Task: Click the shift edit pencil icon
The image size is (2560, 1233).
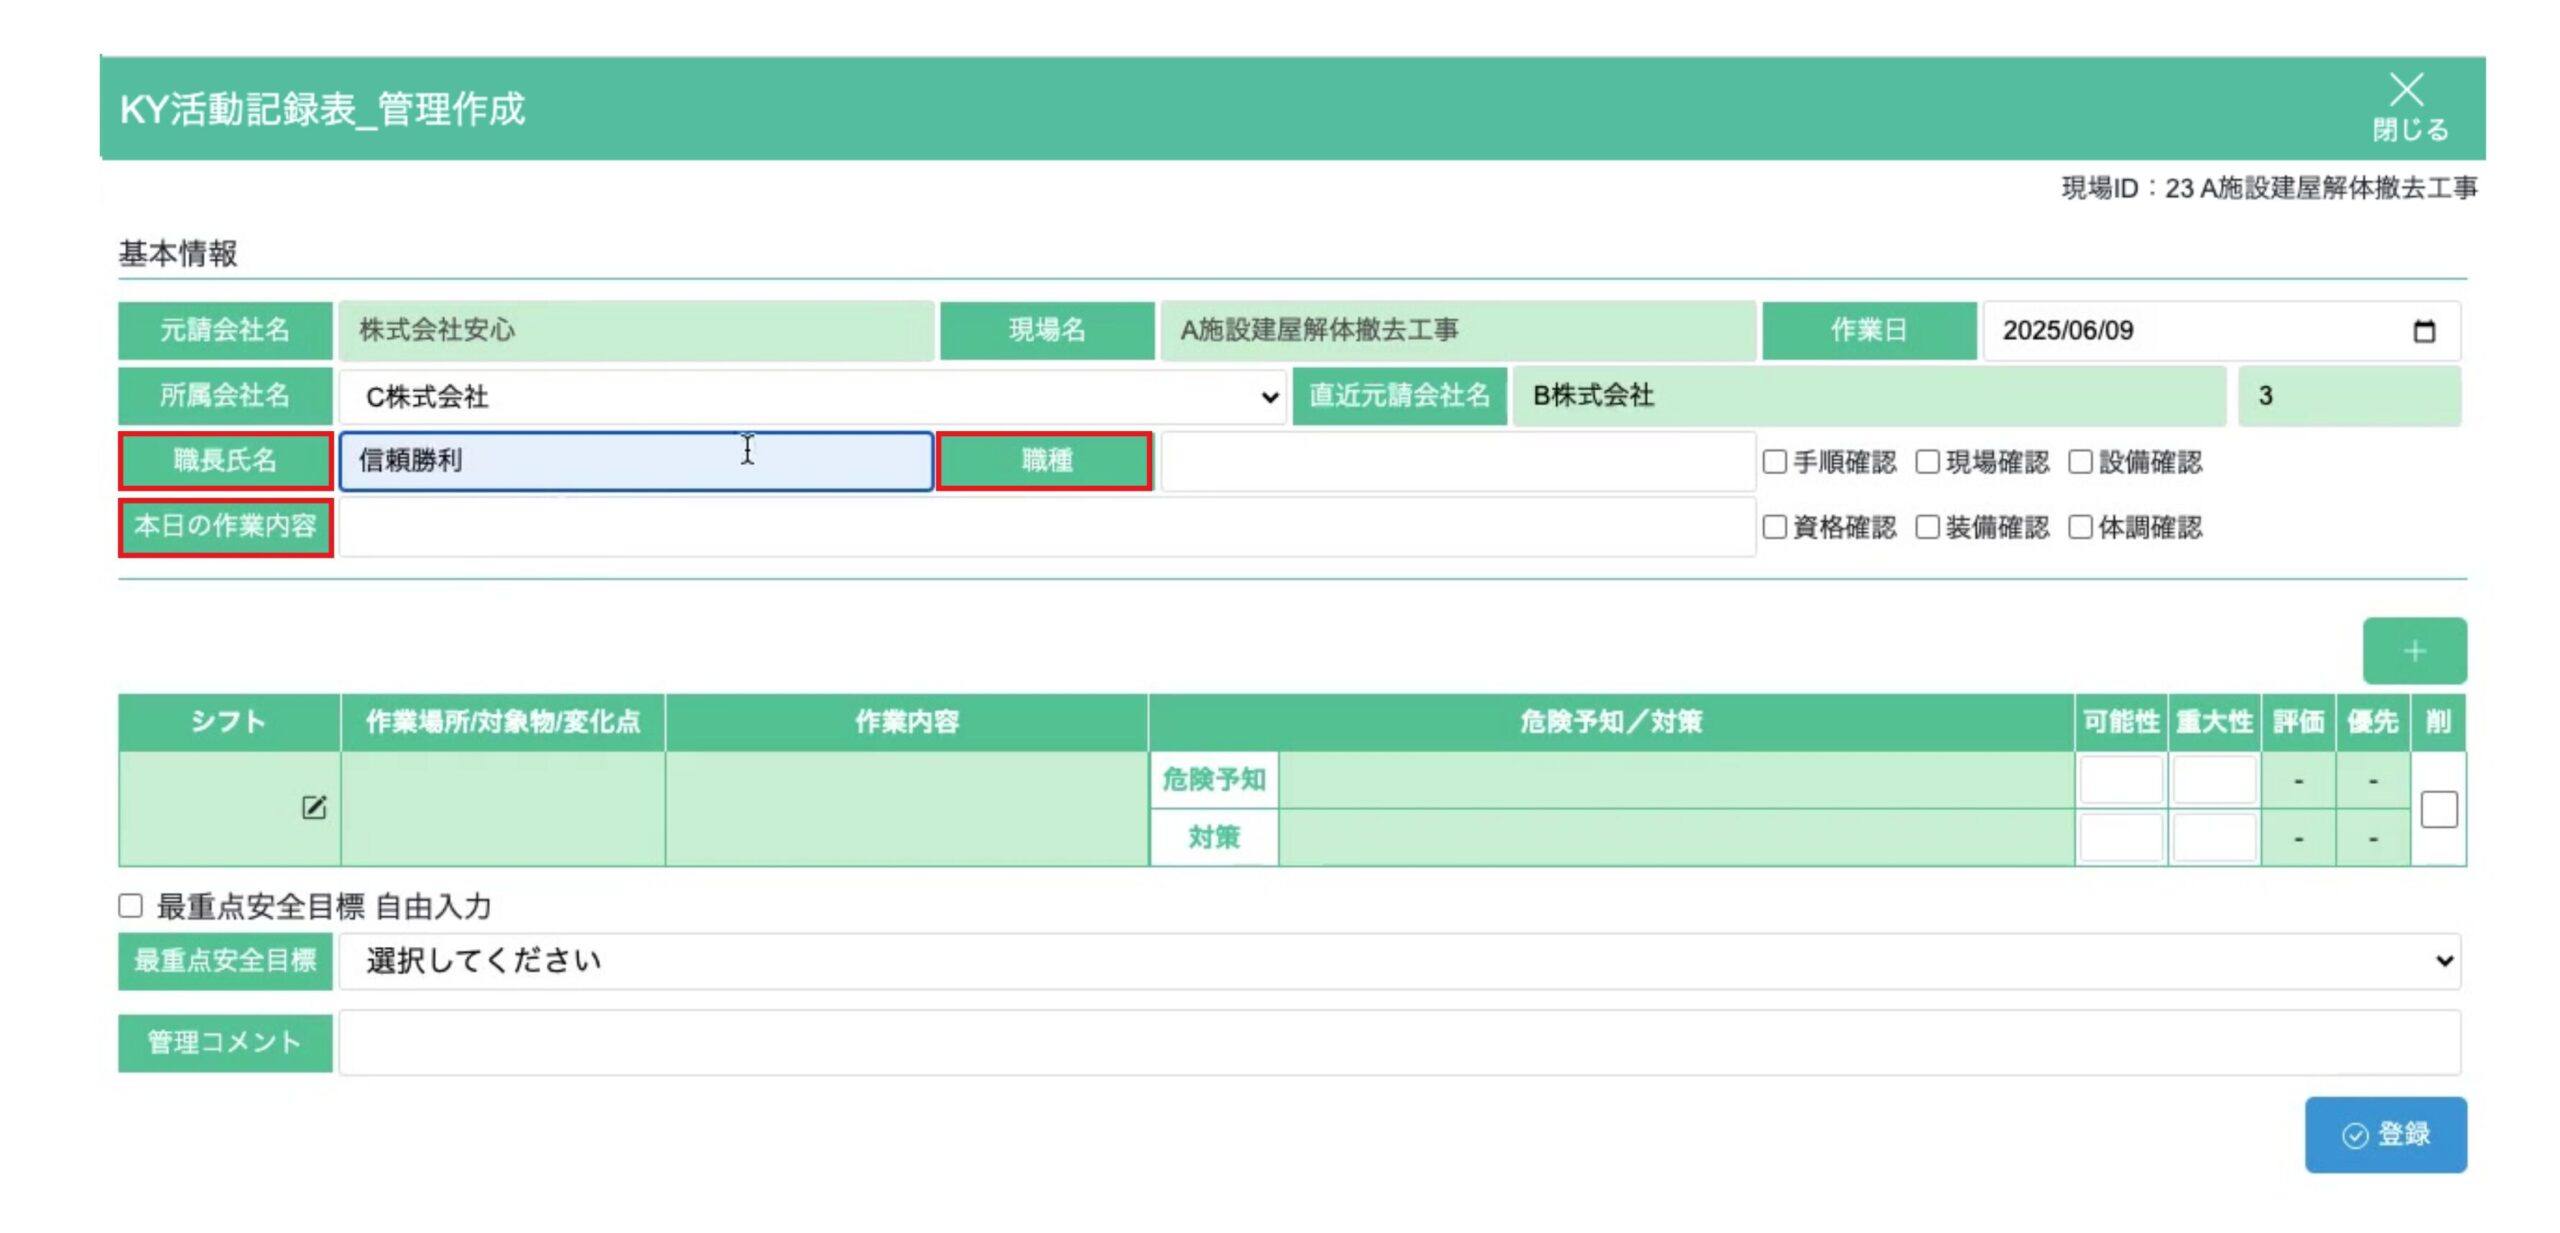Action: tap(313, 807)
